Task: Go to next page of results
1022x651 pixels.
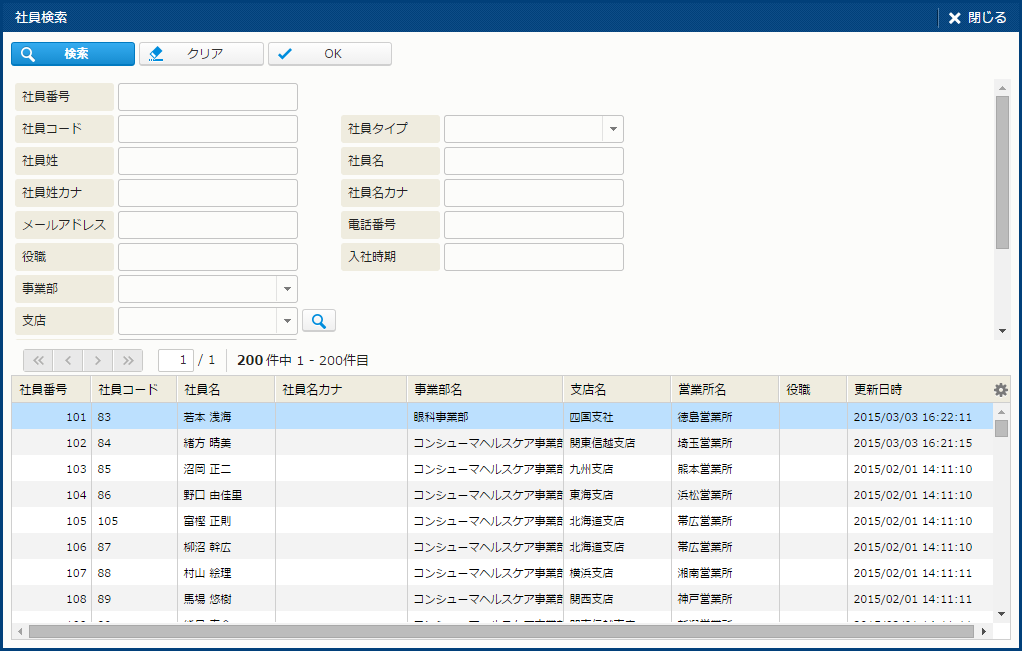Action: coord(98,360)
